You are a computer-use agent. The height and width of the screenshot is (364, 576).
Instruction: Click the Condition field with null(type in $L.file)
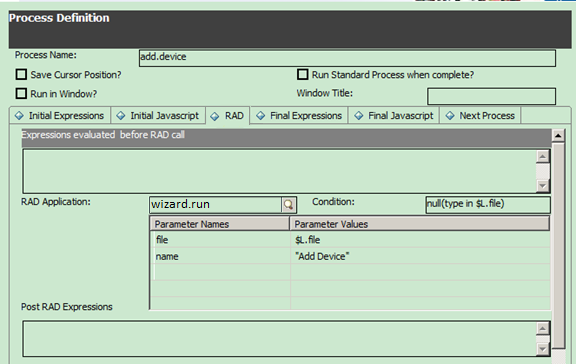tap(488, 205)
